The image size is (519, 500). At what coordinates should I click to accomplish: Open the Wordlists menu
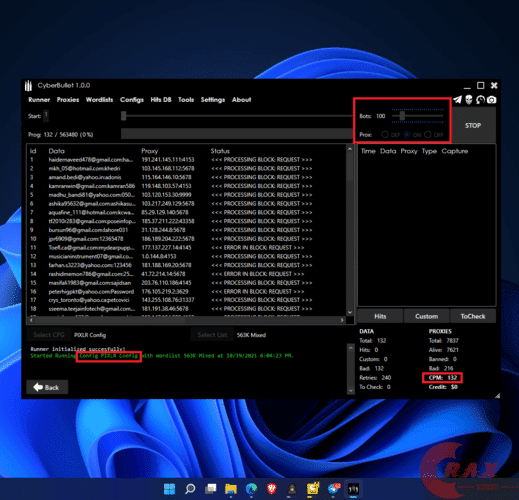[99, 100]
